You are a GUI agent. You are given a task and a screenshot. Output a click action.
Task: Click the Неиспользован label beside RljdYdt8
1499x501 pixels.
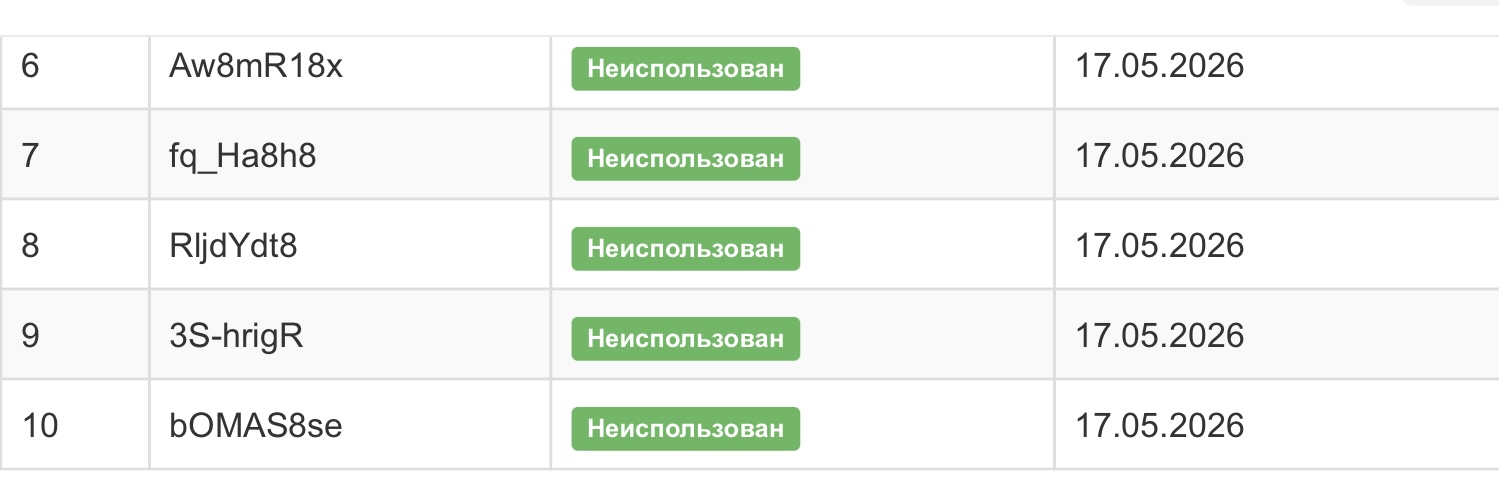point(685,249)
